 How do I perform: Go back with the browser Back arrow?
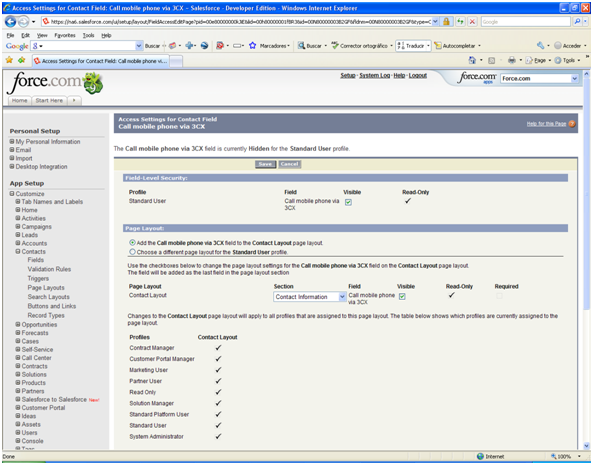[10, 22]
